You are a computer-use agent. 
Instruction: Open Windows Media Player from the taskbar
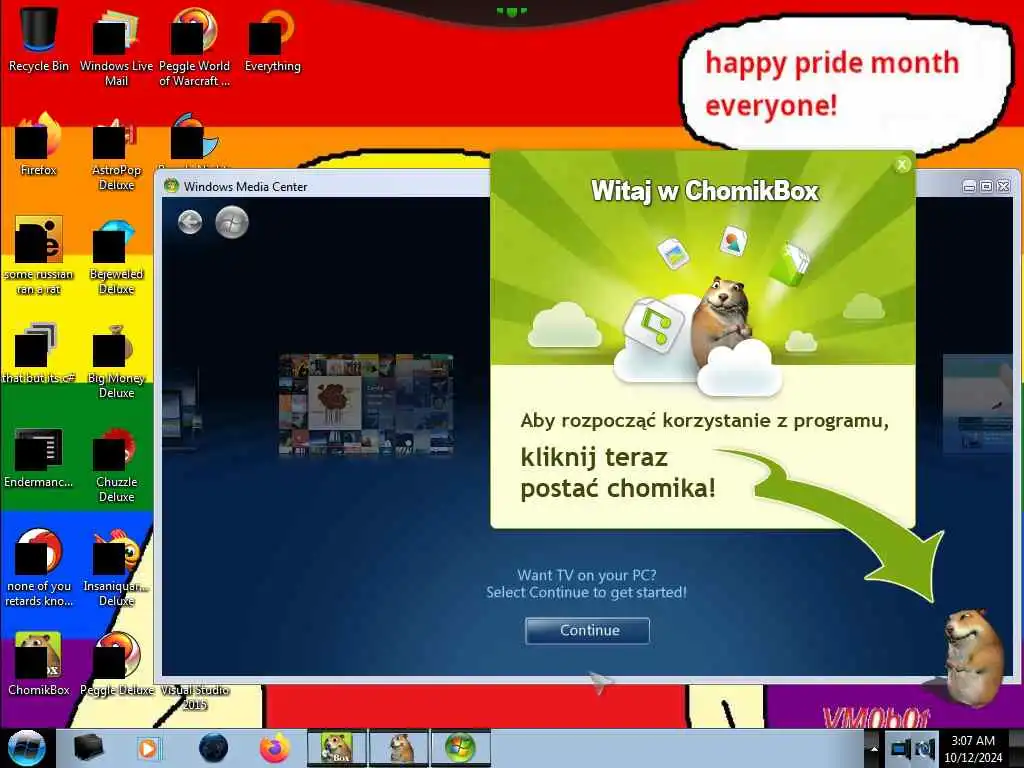(x=148, y=748)
